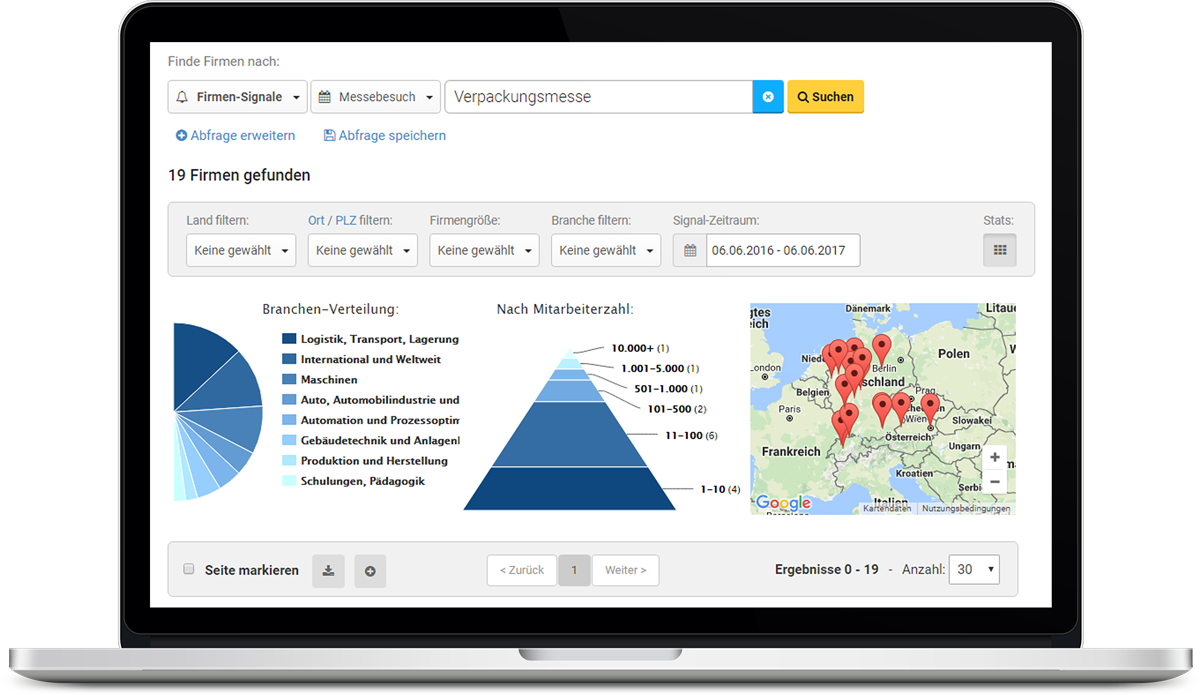The image size is (1200, 695).
Task: Click the Abfrage erweitern link
Action: 236,135
